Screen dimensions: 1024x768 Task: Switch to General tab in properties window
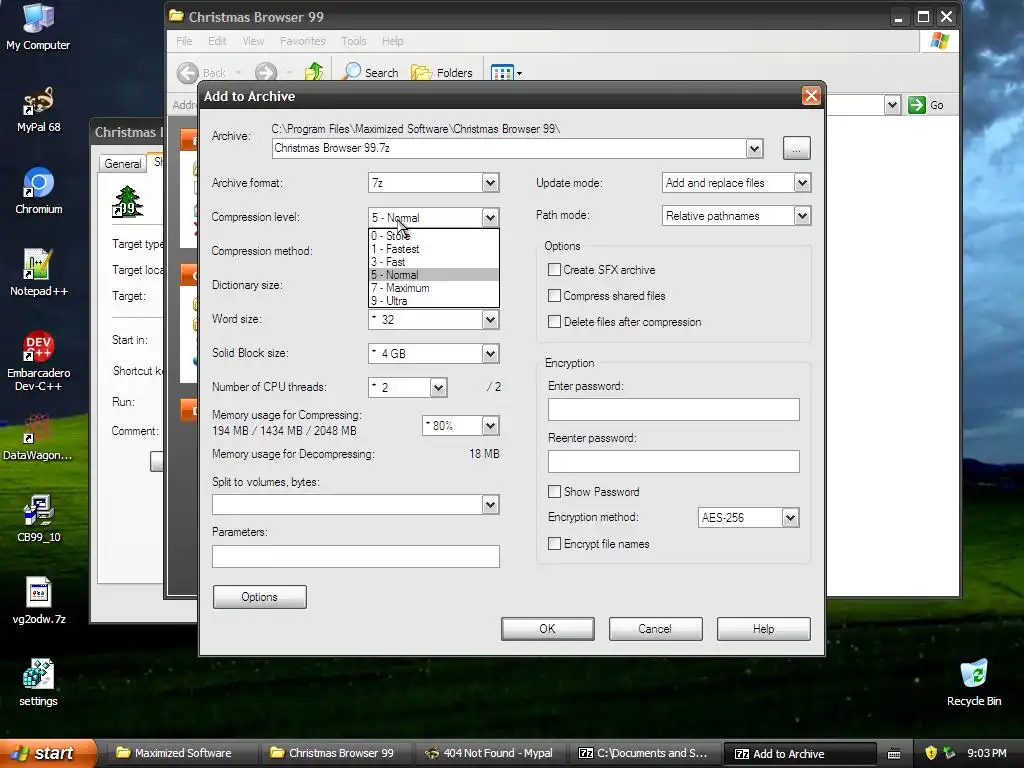pyautogui.click(x=123, y=163)
